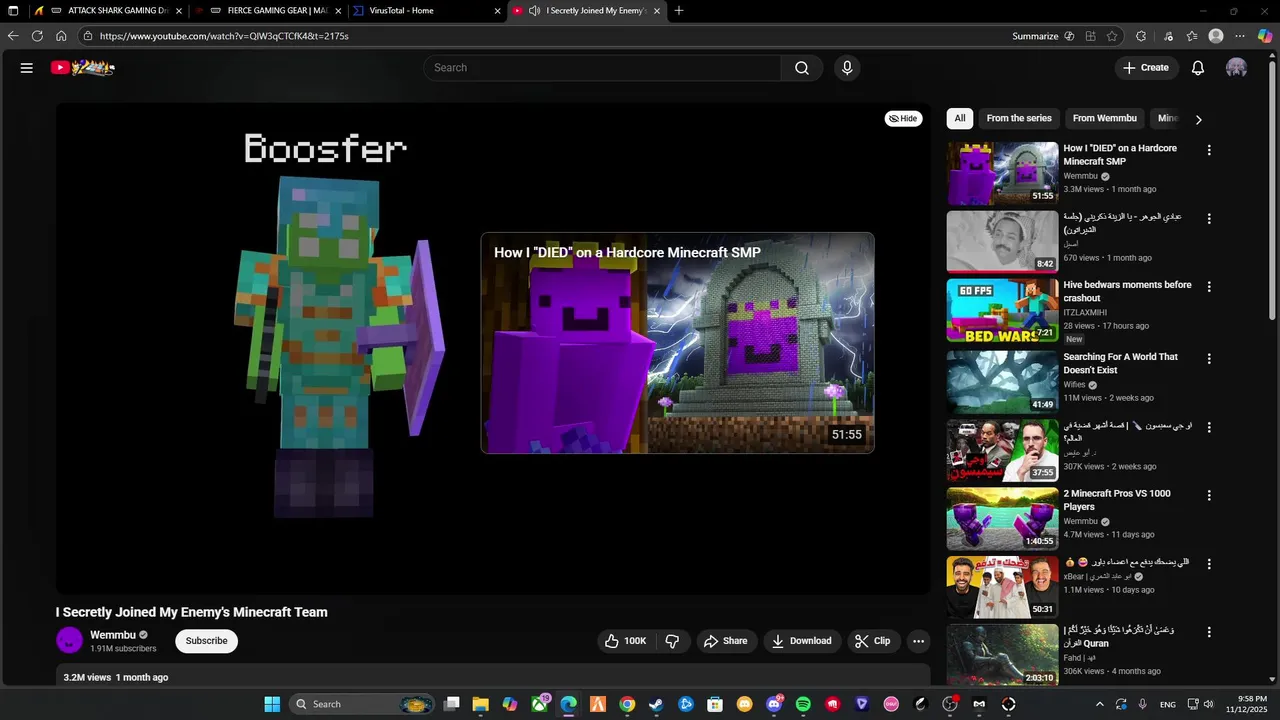Click the address bar URL
This screenshot has height=720, width=1280.
pyautogui.click(x=224, y=36)
